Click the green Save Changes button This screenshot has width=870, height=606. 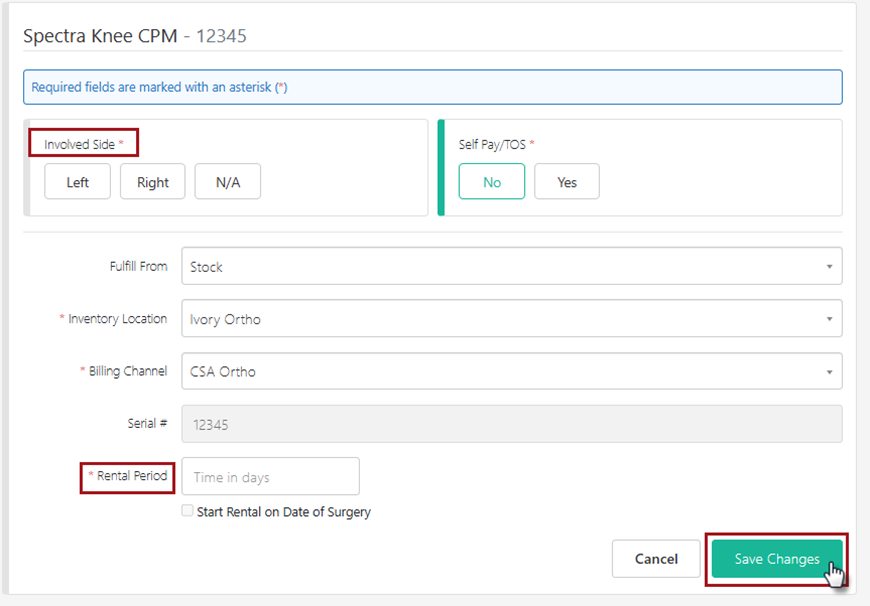(x=777, y=559)
